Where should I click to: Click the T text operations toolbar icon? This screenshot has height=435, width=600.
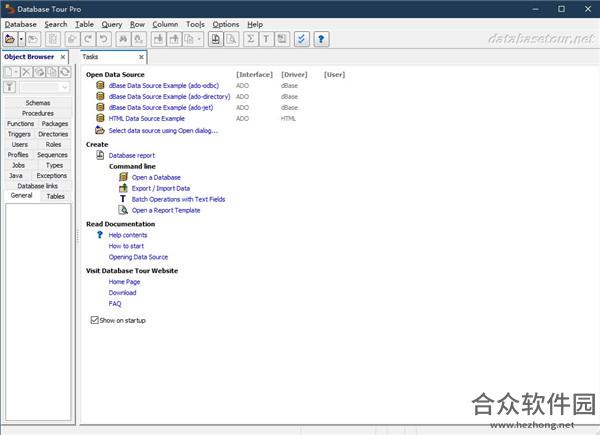[266, 39]
